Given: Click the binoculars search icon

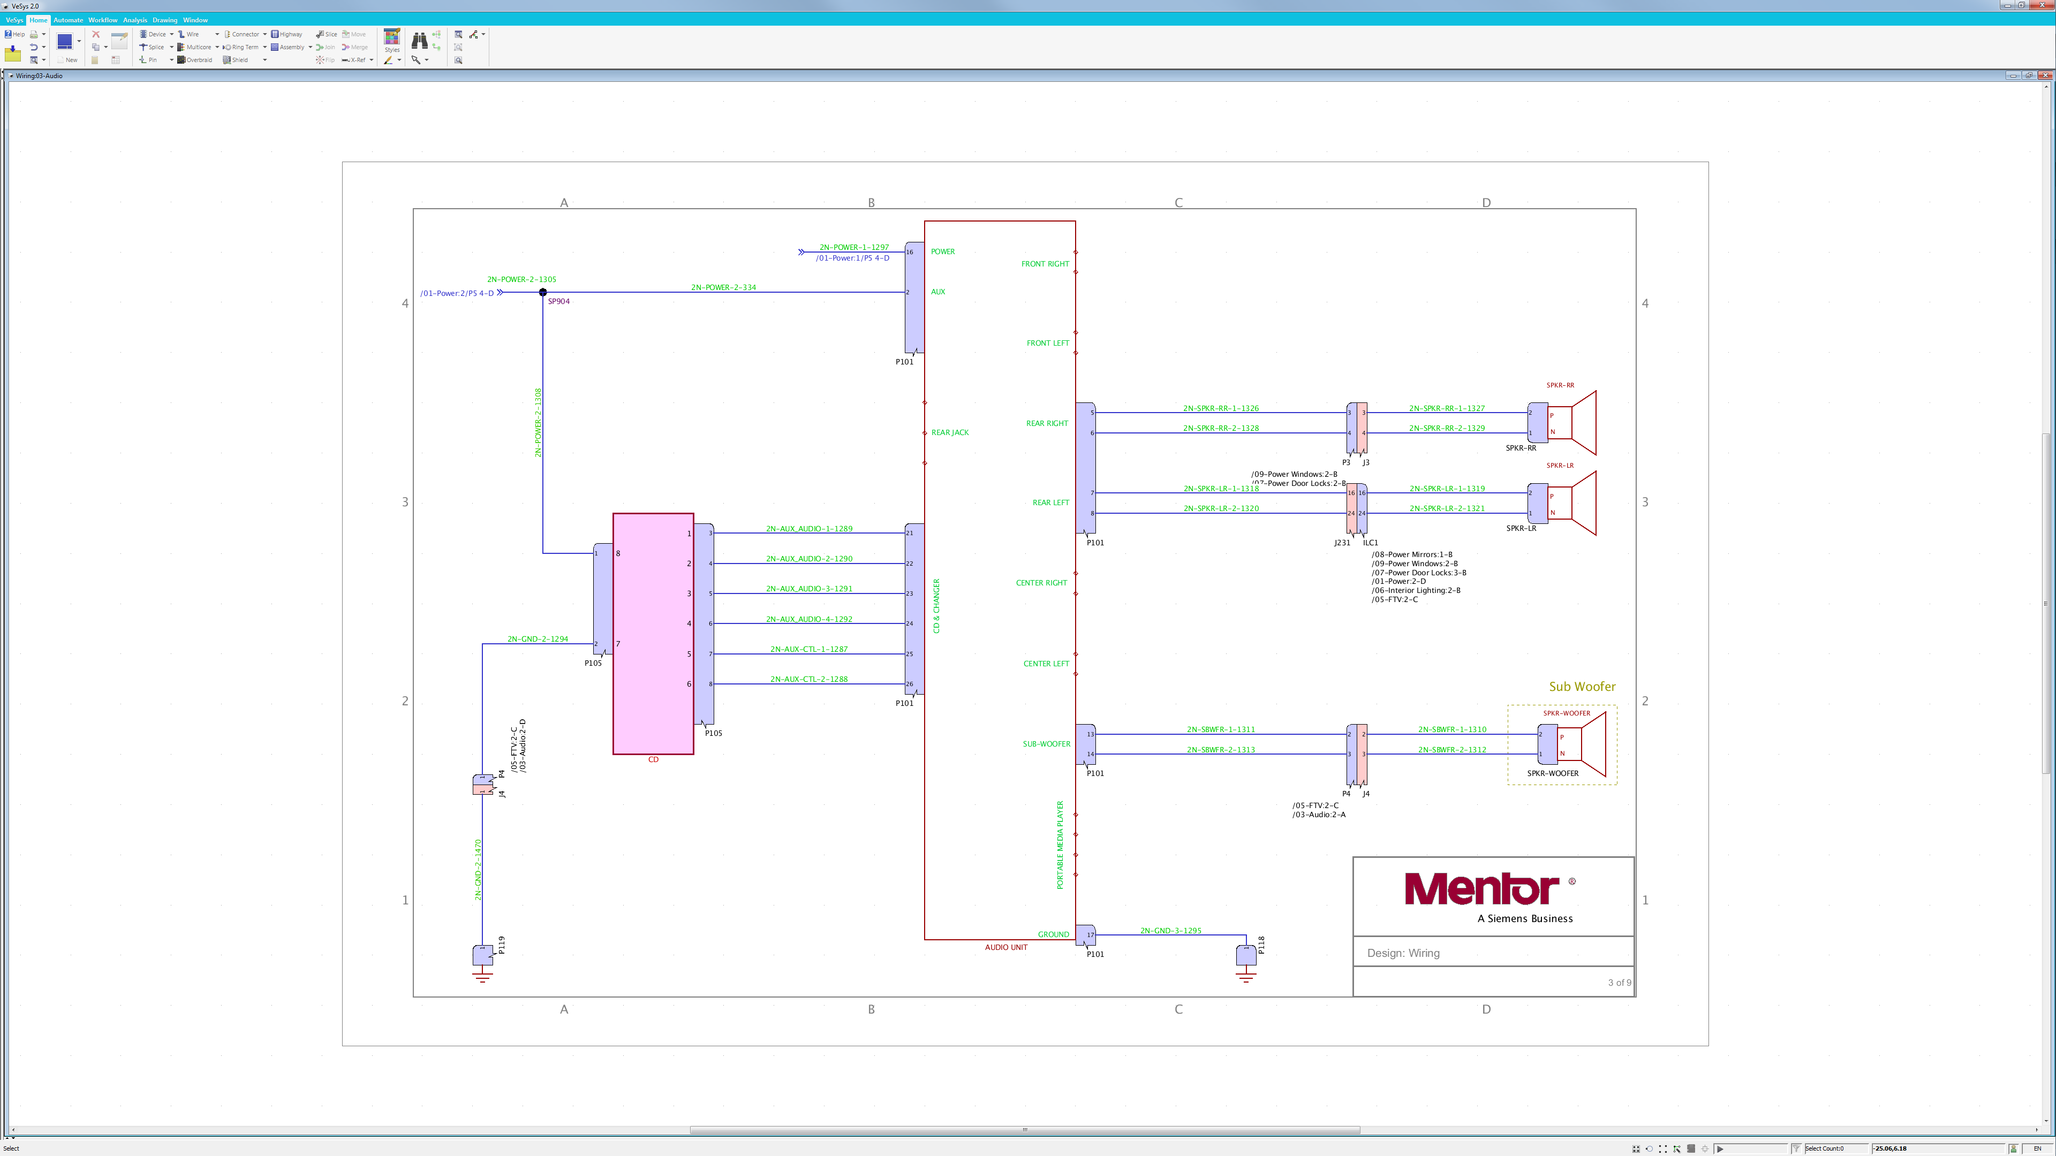Looking at the screenshot, I should coord(422,42).
